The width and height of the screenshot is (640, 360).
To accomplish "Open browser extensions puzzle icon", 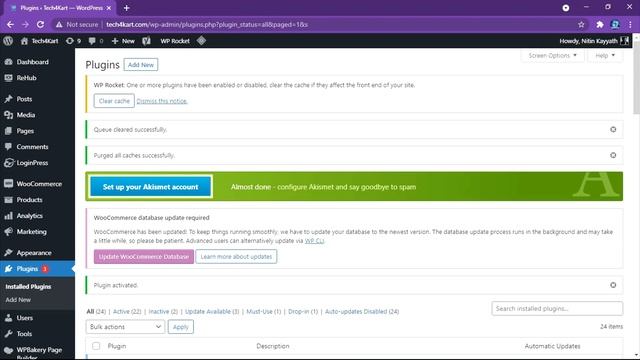I will [600, 24].
